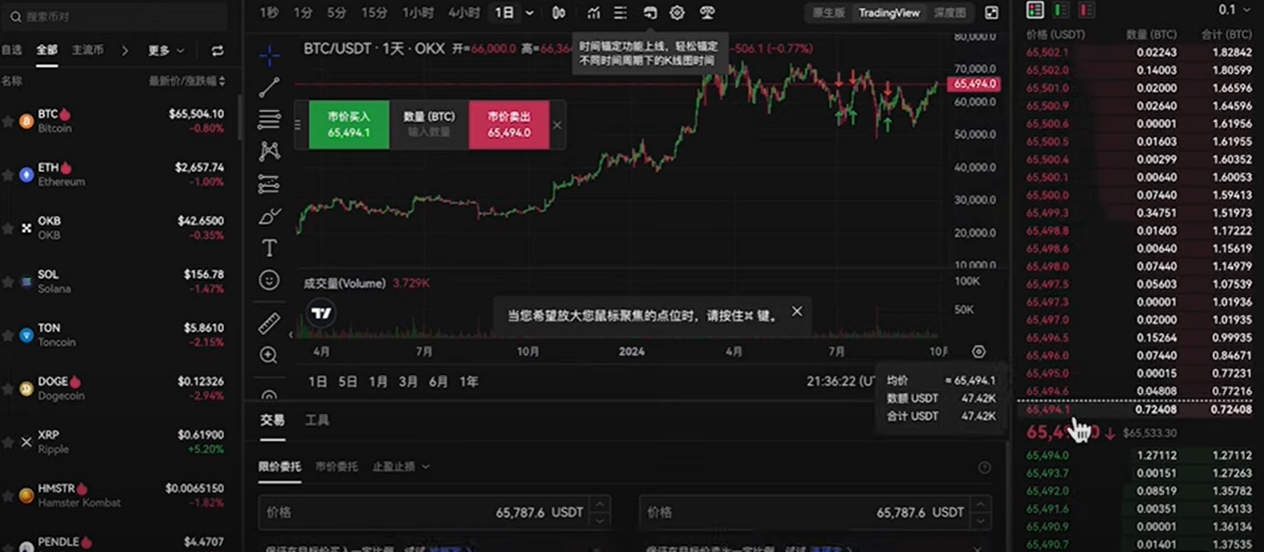This screenshot has height=552, width=1264.
Task: Select the pattern drawing tool
Action: pos(269,151)
